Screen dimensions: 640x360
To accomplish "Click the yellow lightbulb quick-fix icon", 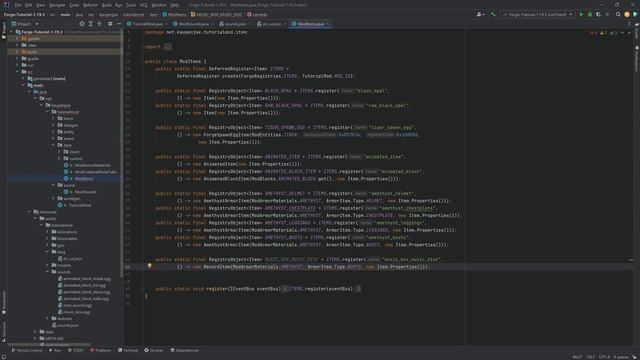I will (149, 266).
